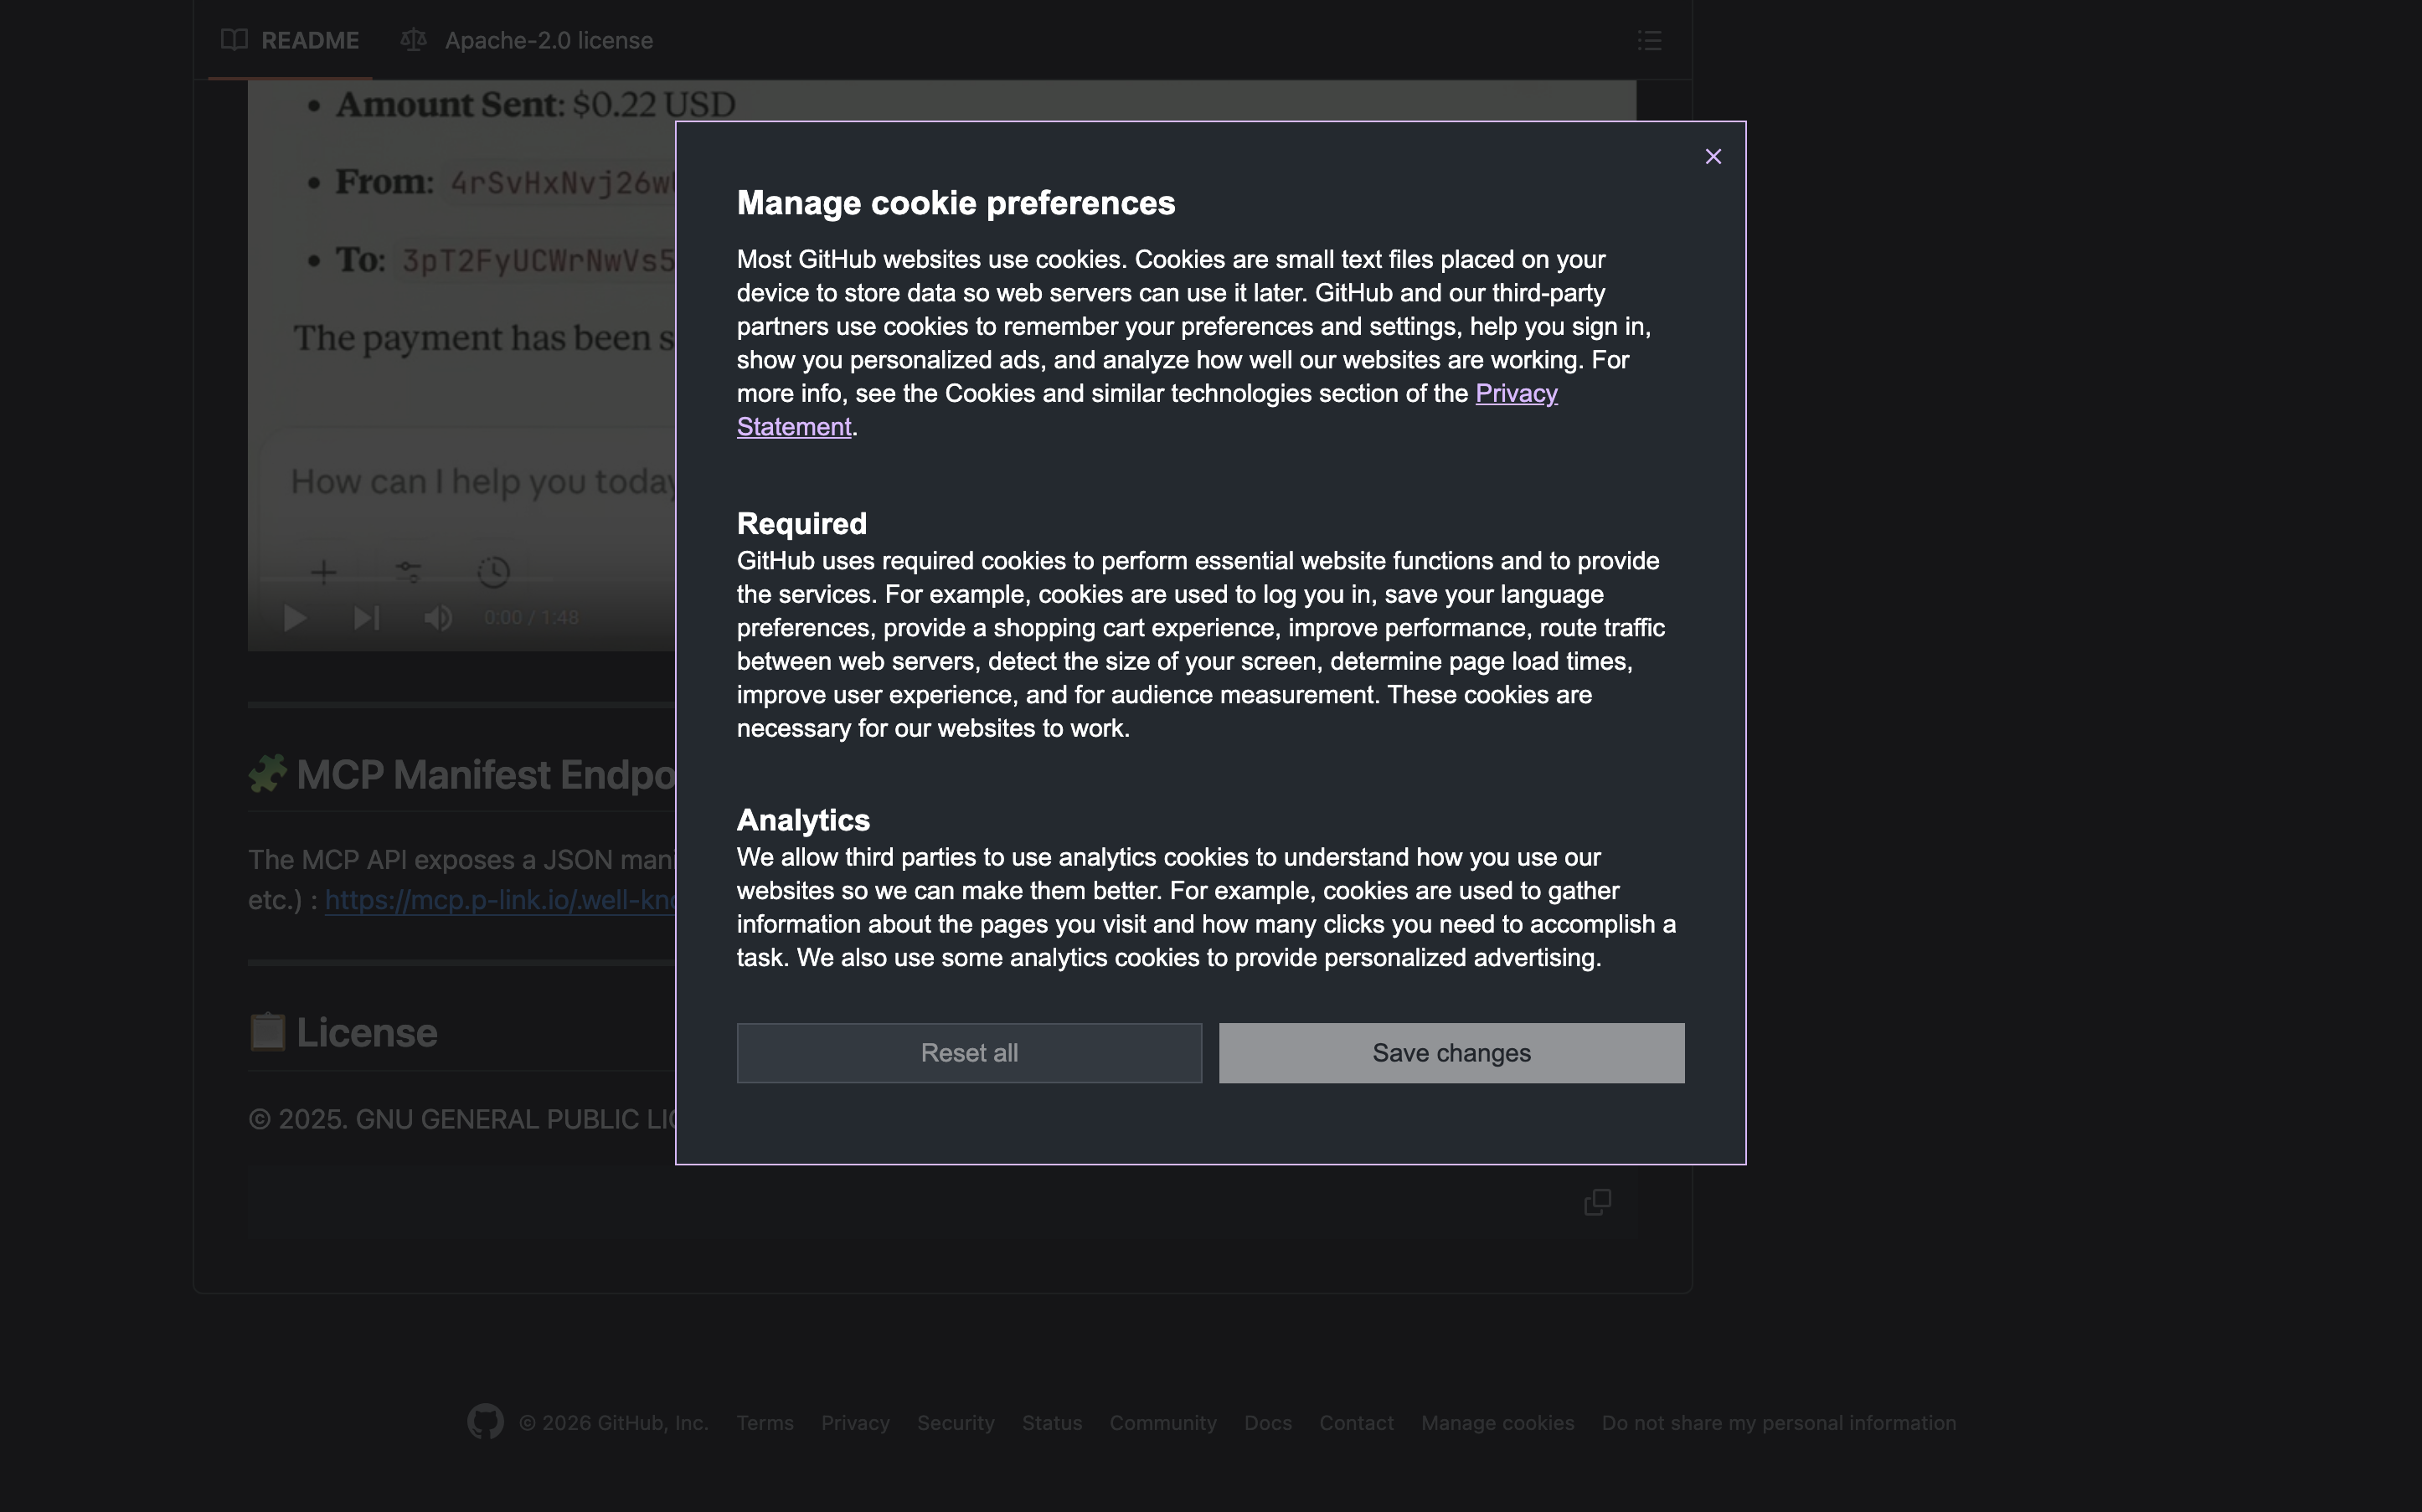
Task: Open the Docs footer link
Action: 1267,1423
